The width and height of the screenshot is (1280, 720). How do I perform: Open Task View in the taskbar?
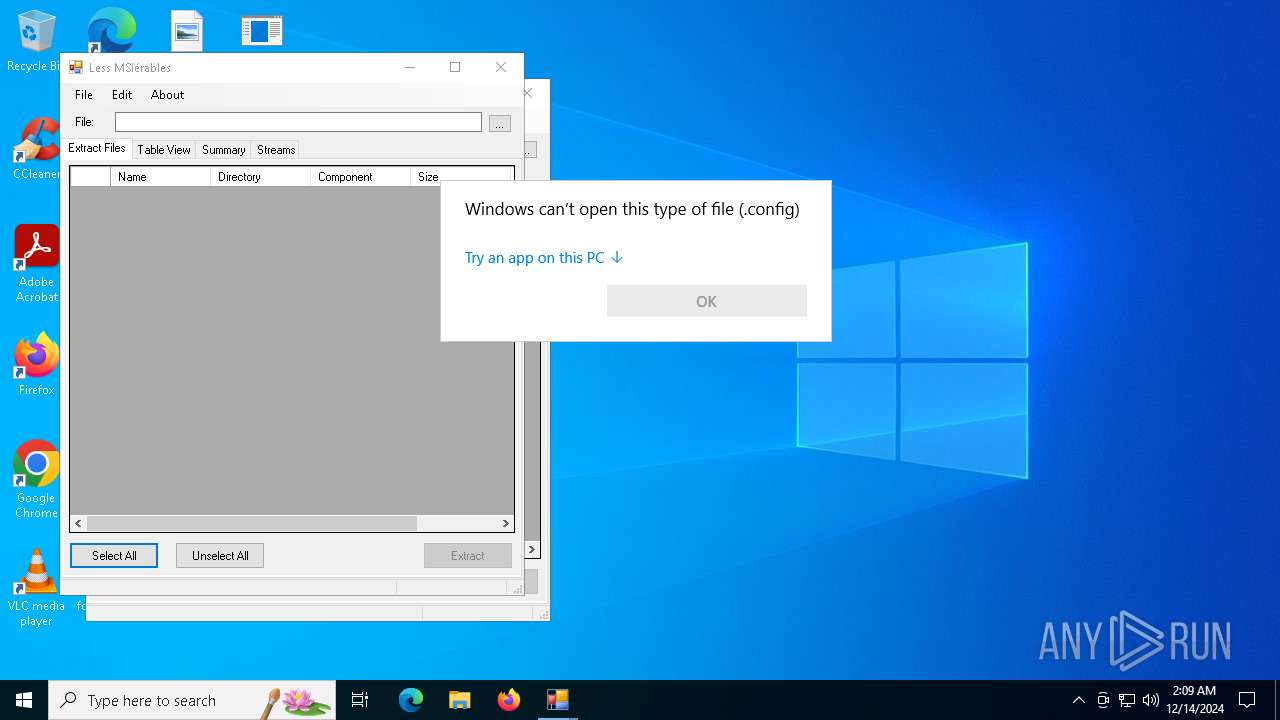pos(360,700)
